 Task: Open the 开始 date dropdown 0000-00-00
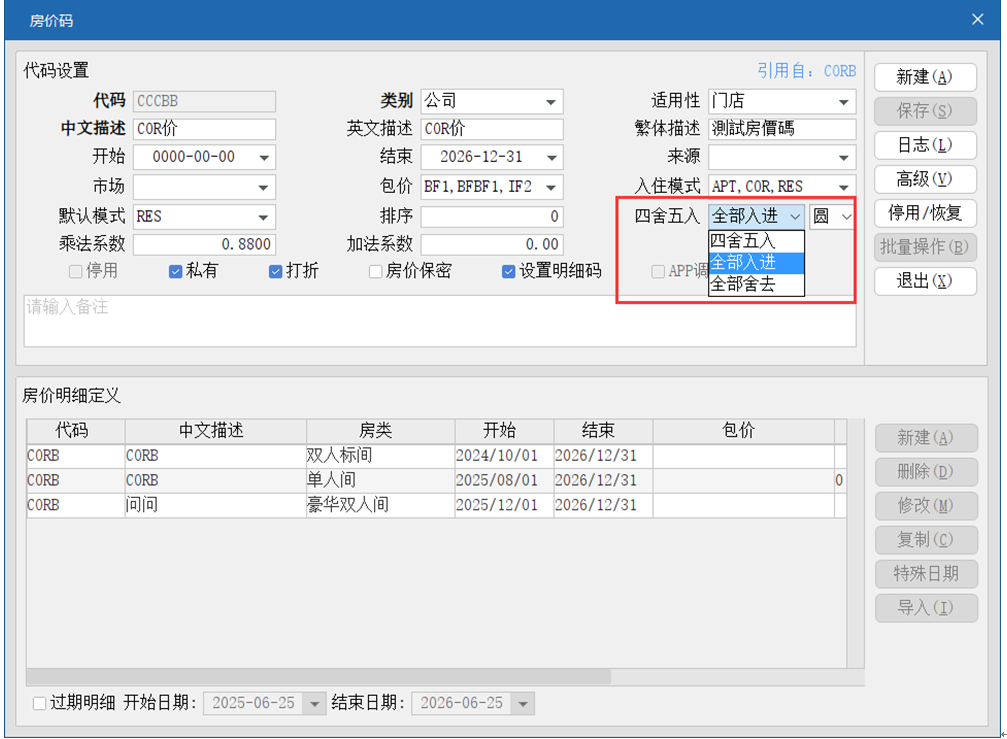pos(264,157)
